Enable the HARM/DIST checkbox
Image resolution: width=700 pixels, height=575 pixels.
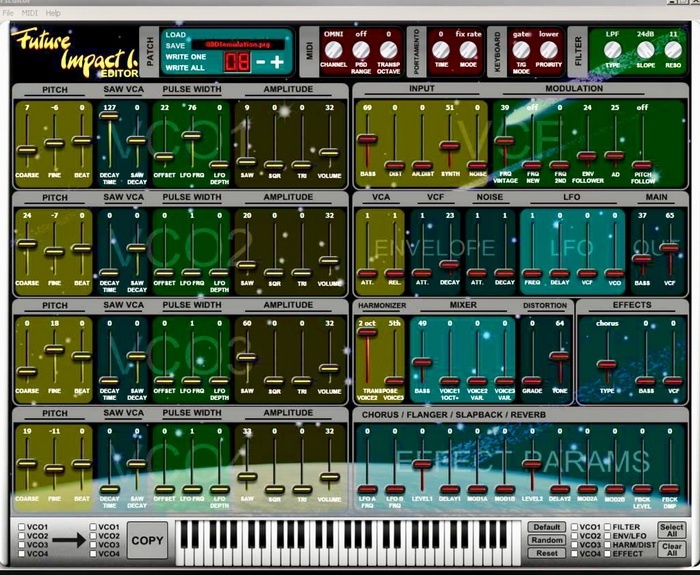click(608, 545)
